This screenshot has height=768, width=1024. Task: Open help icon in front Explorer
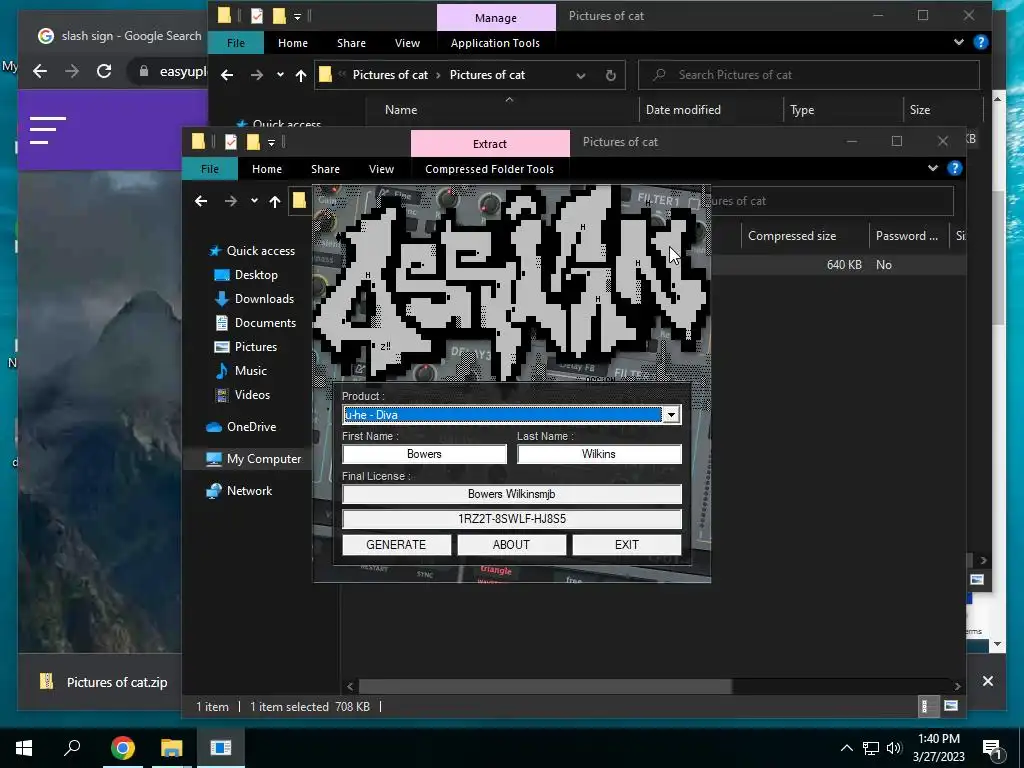tap(955, 168)
